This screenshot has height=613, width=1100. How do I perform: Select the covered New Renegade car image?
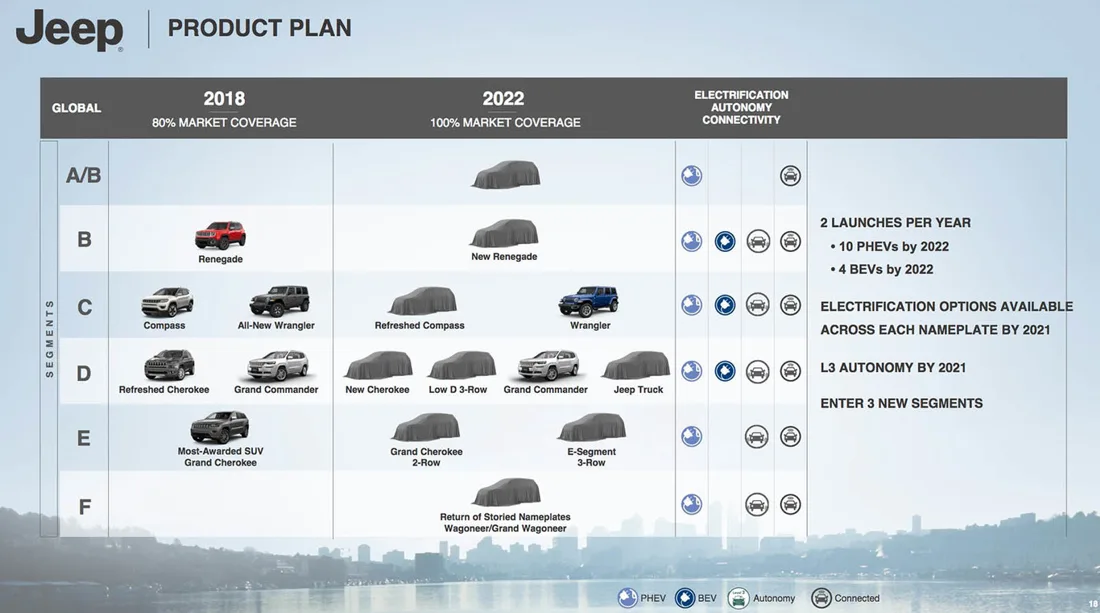tap(504, 234)
